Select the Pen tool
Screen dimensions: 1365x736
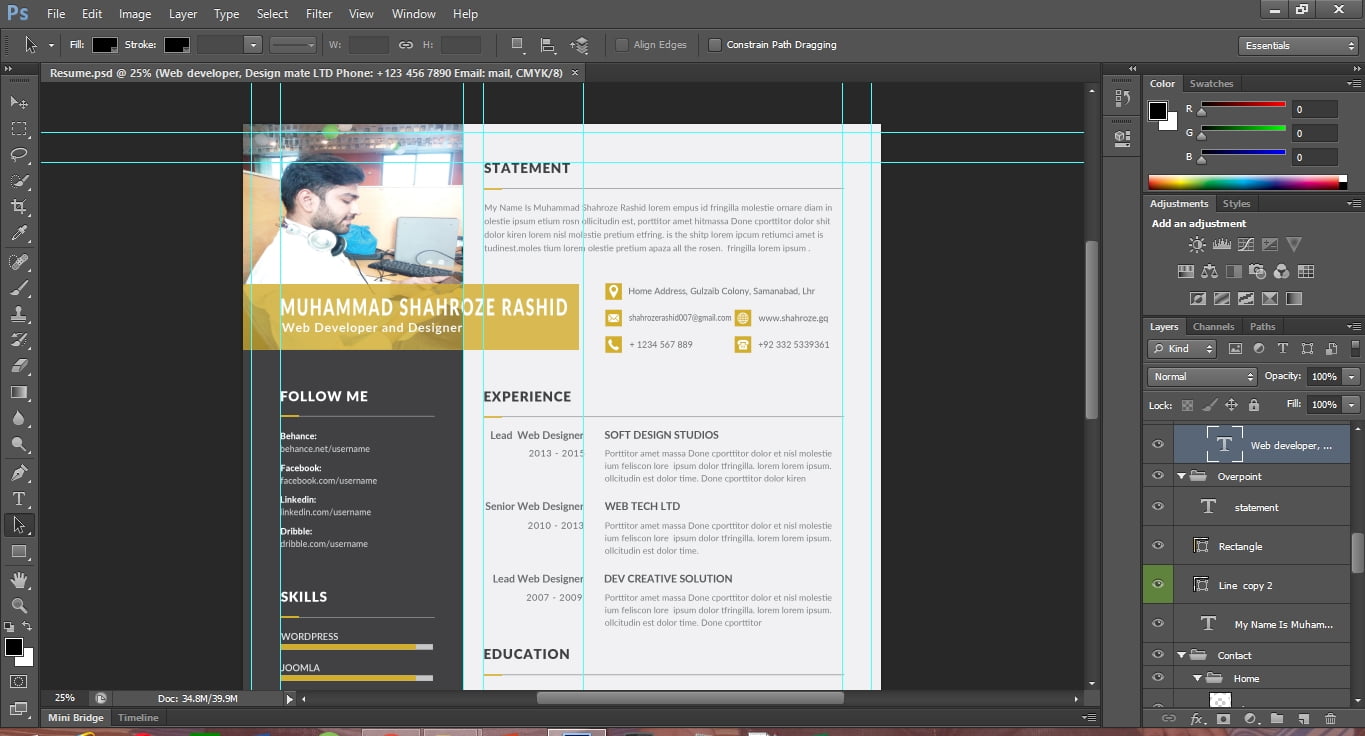[x=19, y=473]
